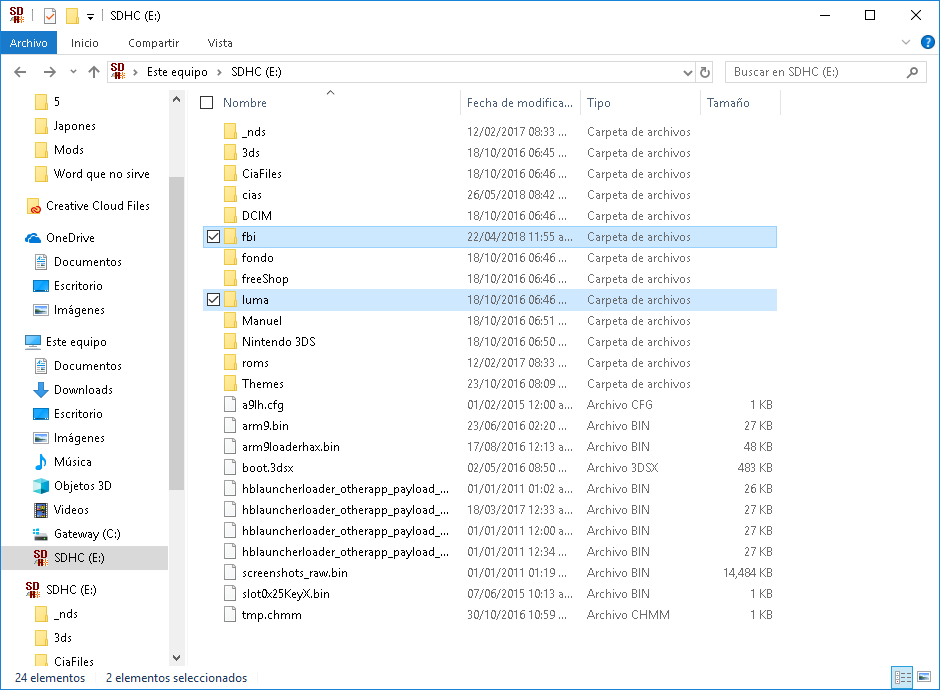This screenshot has height=690, width=940.
Task: Open Quick Access Toolbar customize dropdown
Action: pos(90,16)
